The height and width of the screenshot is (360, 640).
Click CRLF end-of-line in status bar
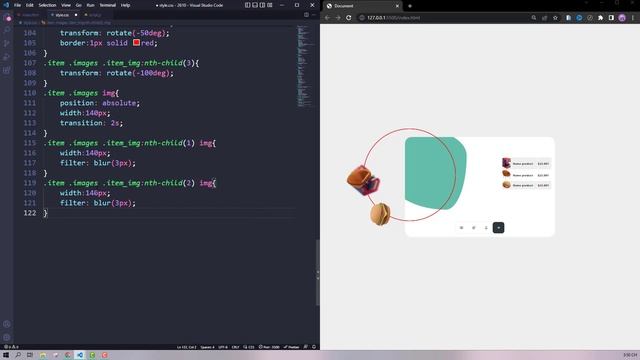[236, 347]
